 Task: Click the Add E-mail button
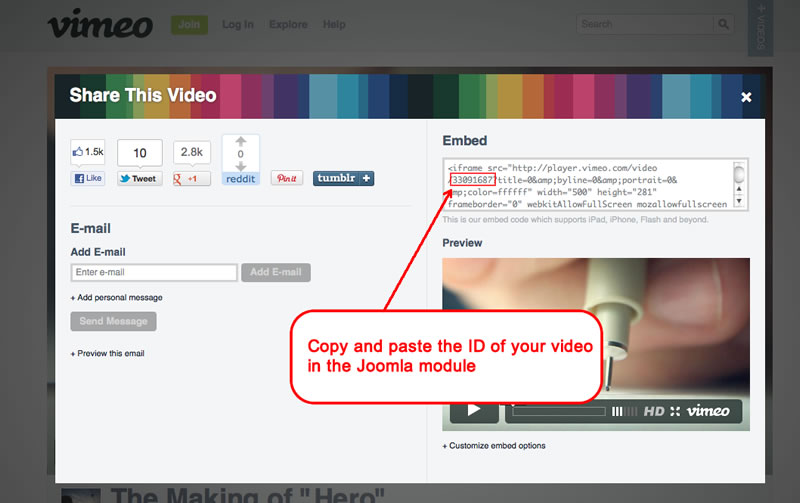[276, 272]
